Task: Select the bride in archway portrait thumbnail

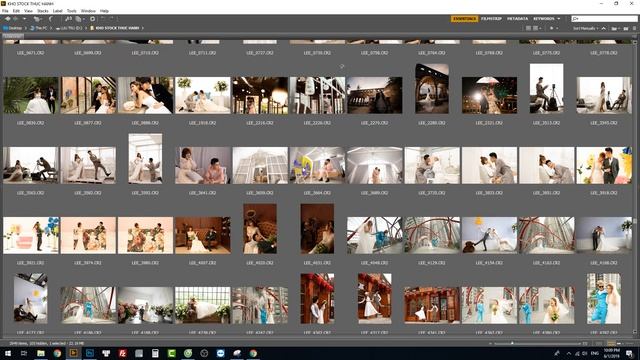Action: pyautogui.click(x=432, y=89)
